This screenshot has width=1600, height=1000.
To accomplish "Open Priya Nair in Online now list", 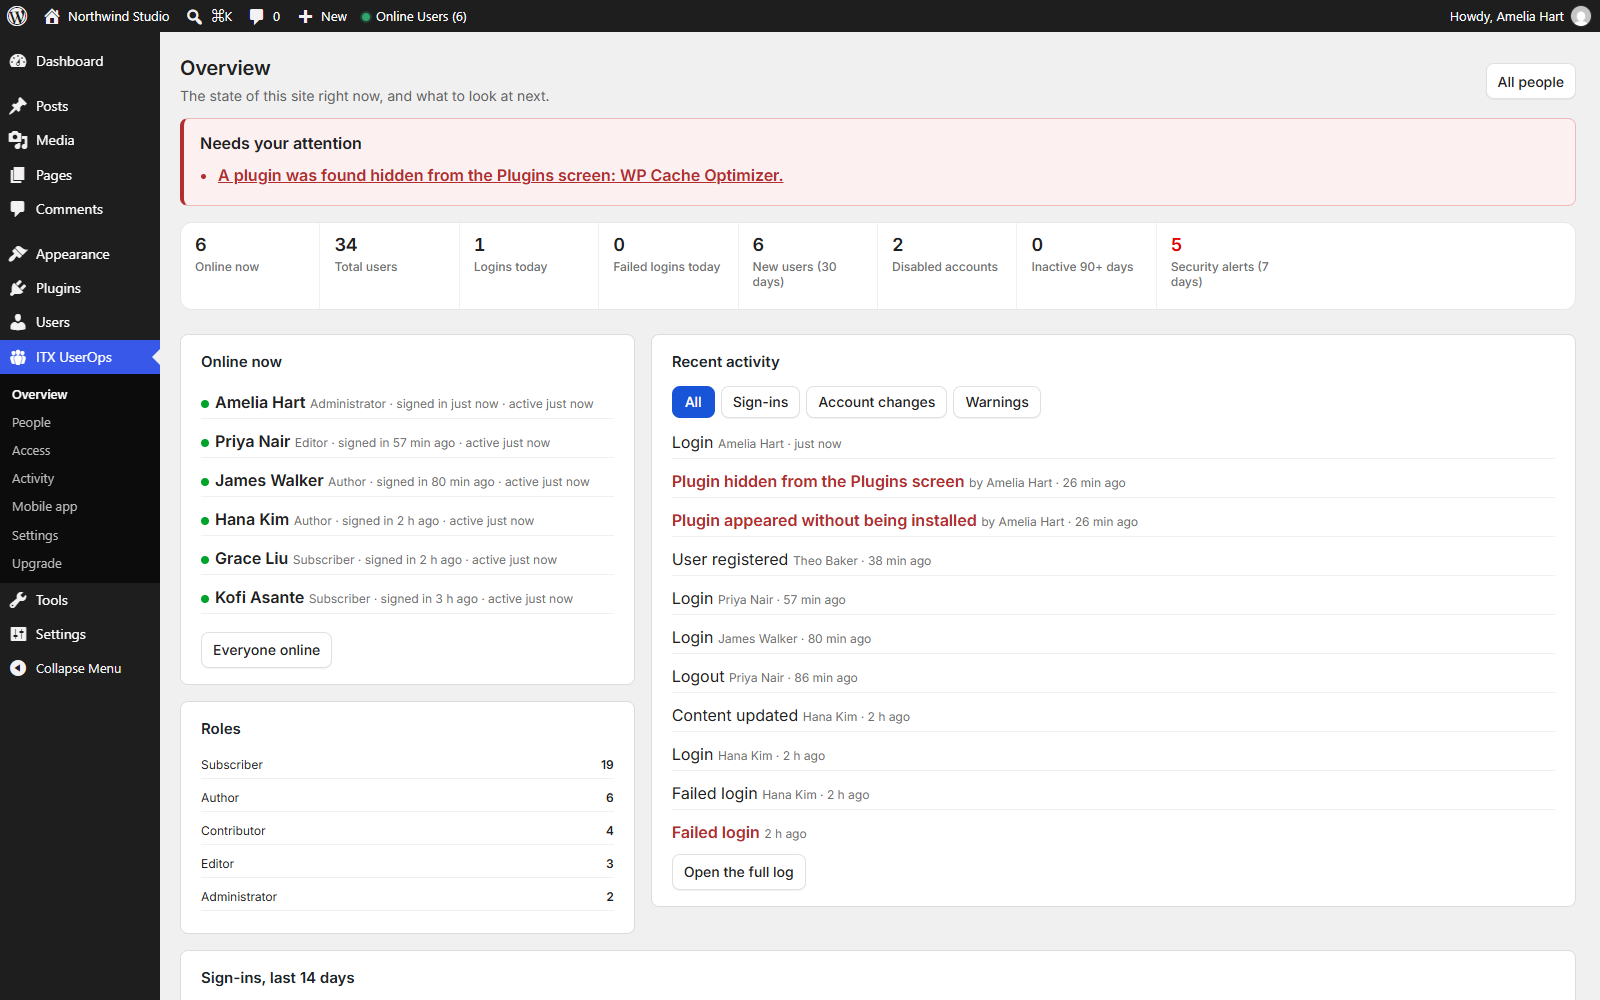I will 252,442.
